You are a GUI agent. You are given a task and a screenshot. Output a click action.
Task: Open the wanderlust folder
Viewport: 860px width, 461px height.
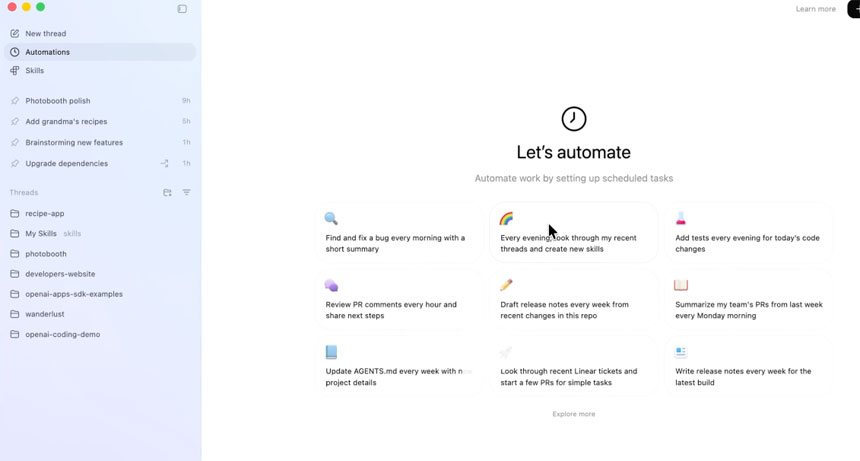pyautogui.click(x=45, y=314)
